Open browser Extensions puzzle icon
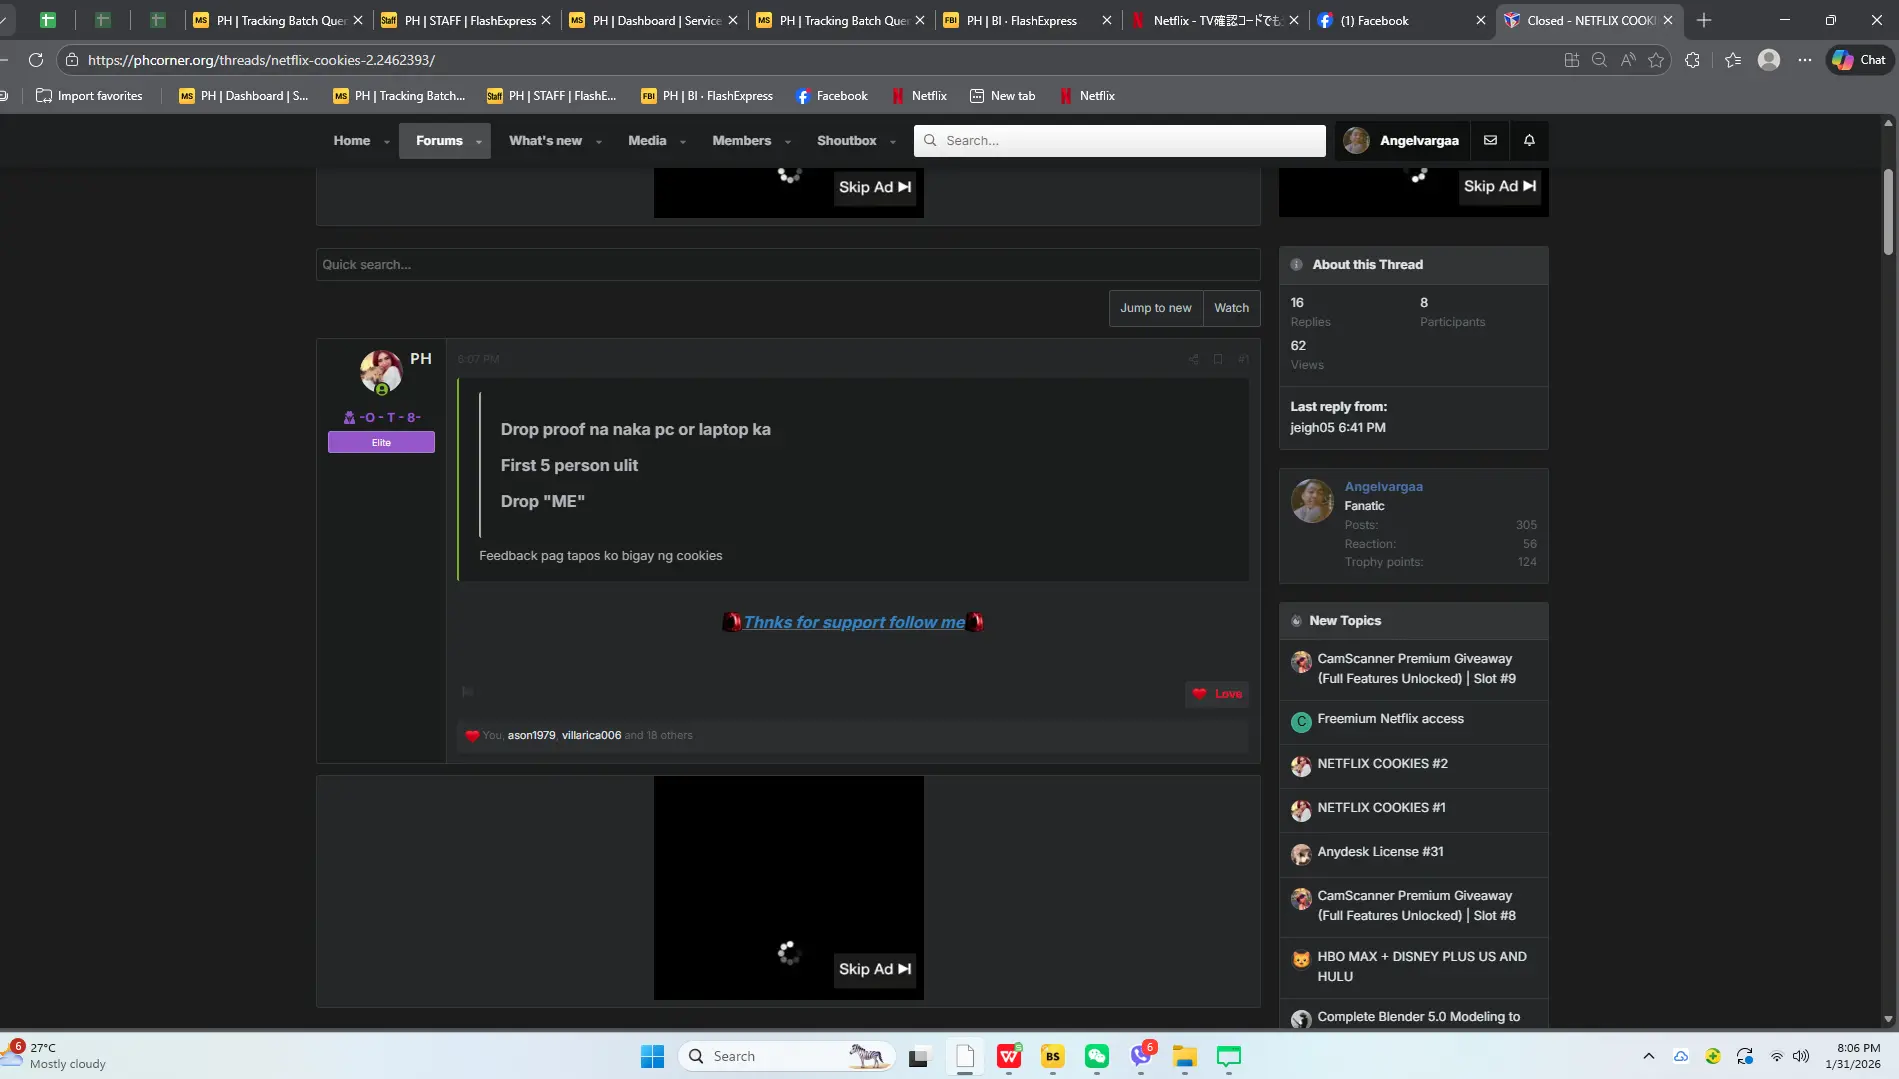Image resolution: width=1899 pixels, height=1079 pixels. click(1692, 60)
